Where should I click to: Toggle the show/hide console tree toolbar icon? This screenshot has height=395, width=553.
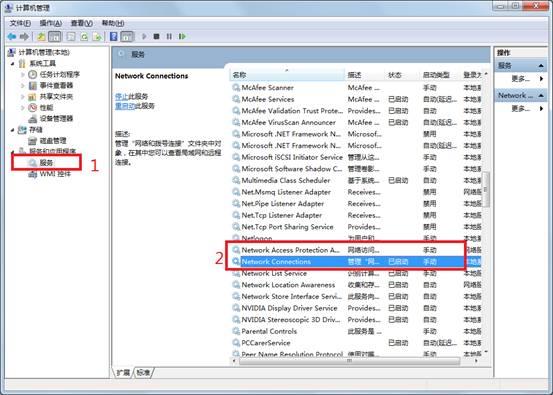coord(54,36)
